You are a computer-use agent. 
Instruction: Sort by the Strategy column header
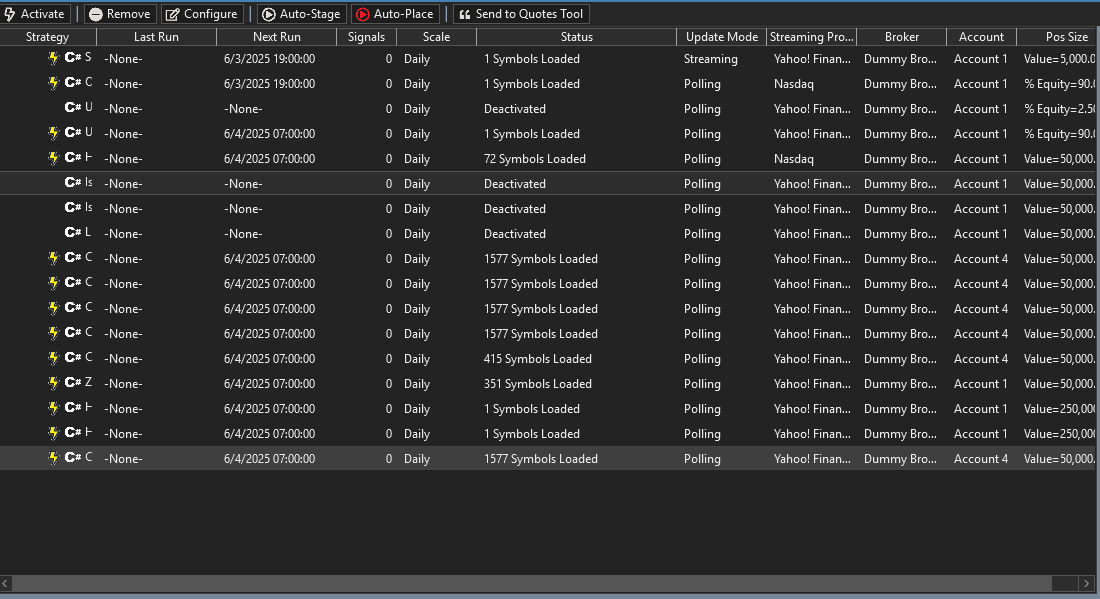(x=48, y=37)
